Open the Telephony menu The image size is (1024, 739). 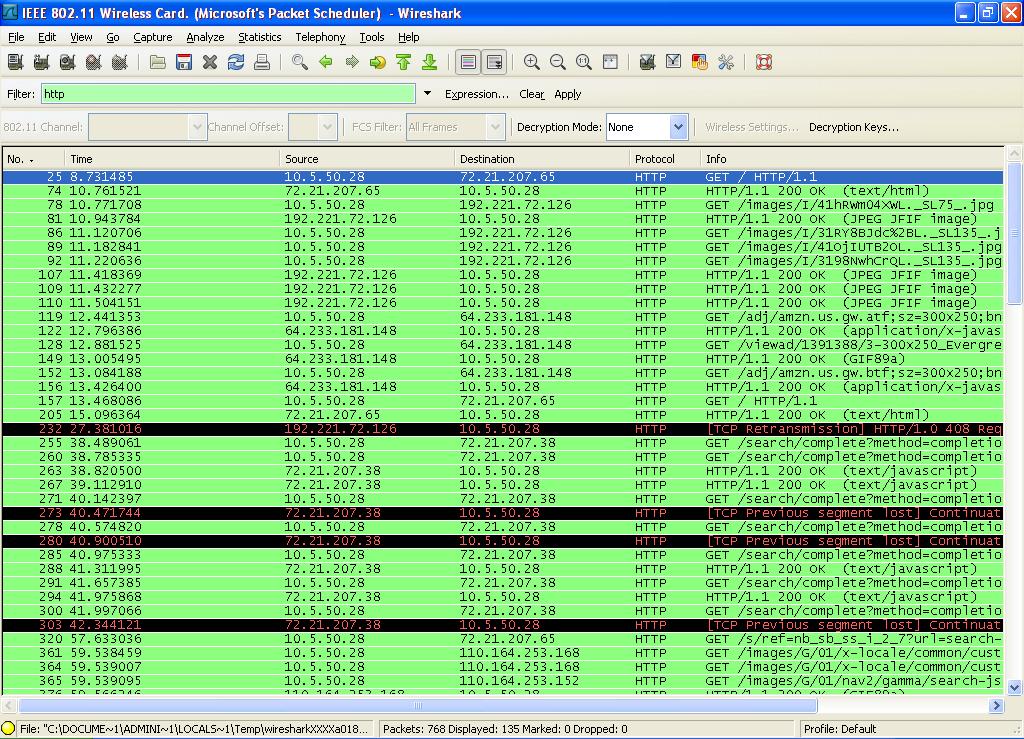coord(320,37)
